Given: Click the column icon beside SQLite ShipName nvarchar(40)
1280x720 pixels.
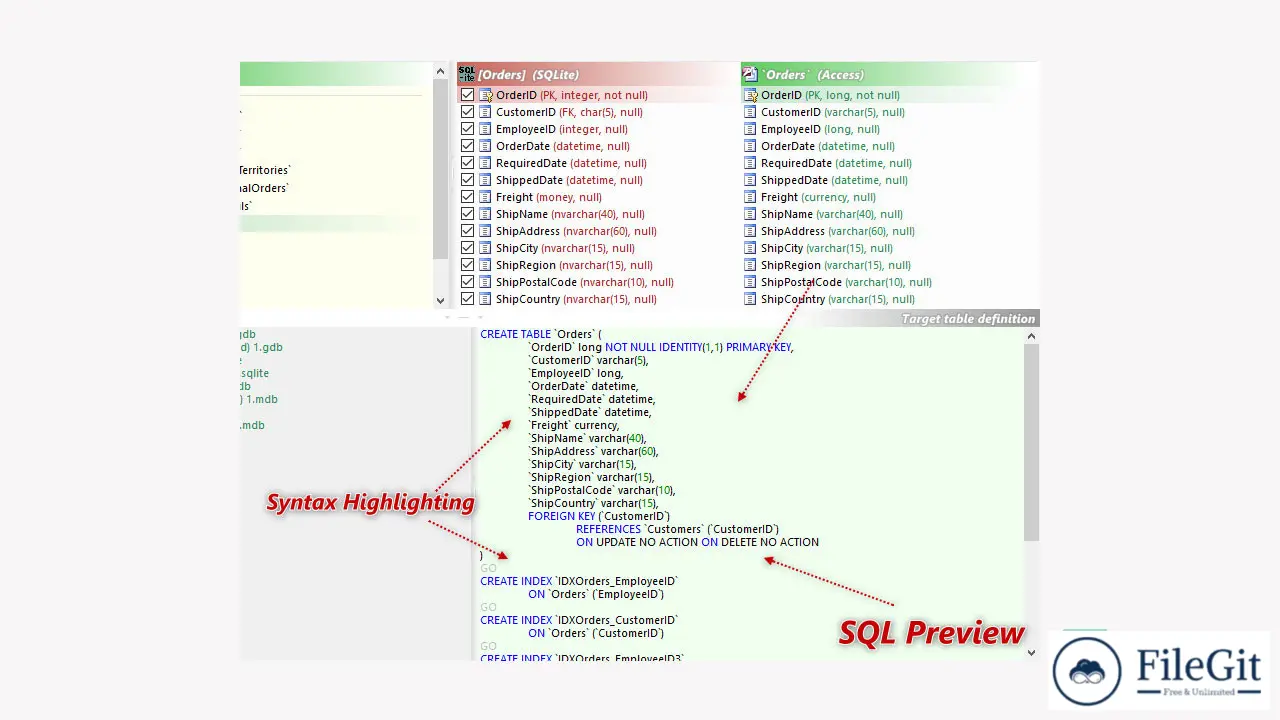Looking at the screenshot, I should click(x=486, y=214).
